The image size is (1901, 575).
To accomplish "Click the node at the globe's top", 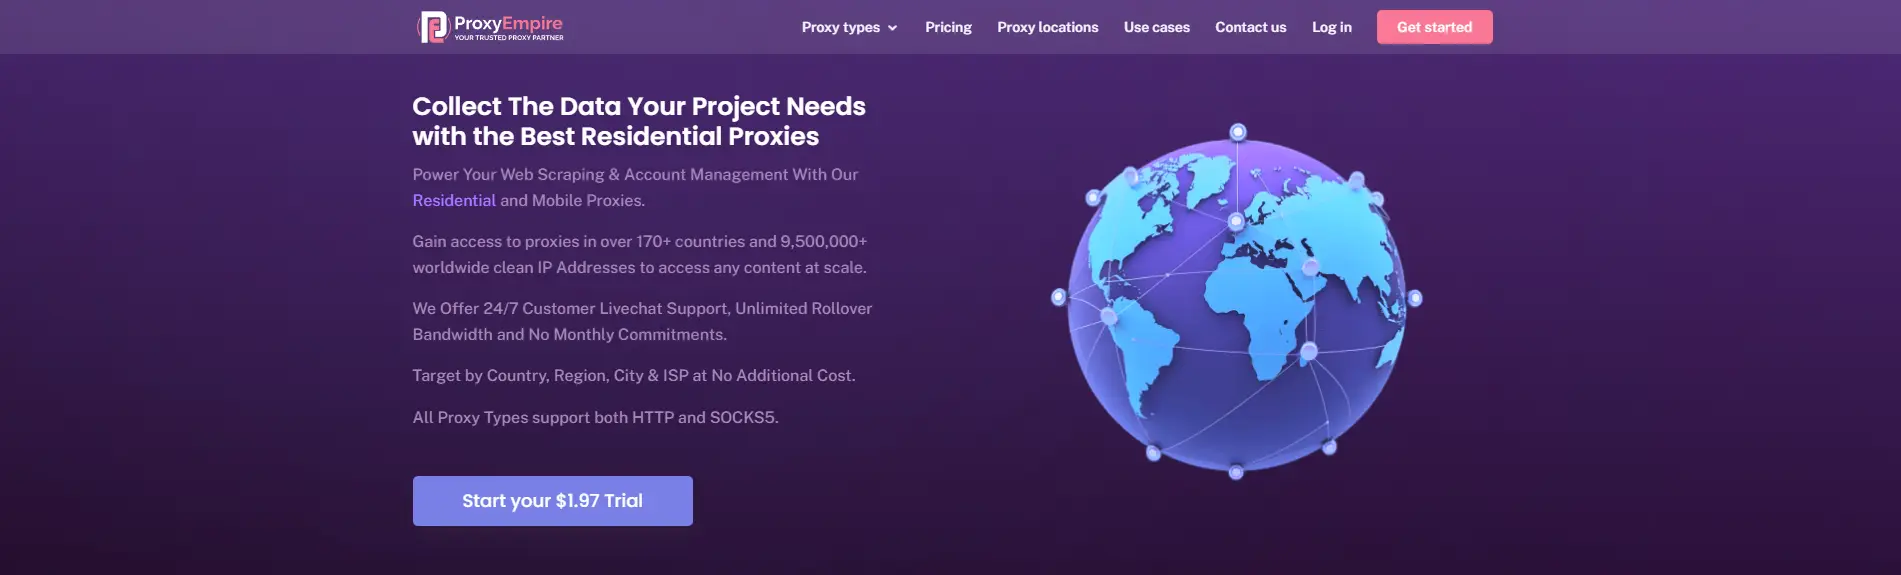I will pyautogui.click(x=1238, y=132).
